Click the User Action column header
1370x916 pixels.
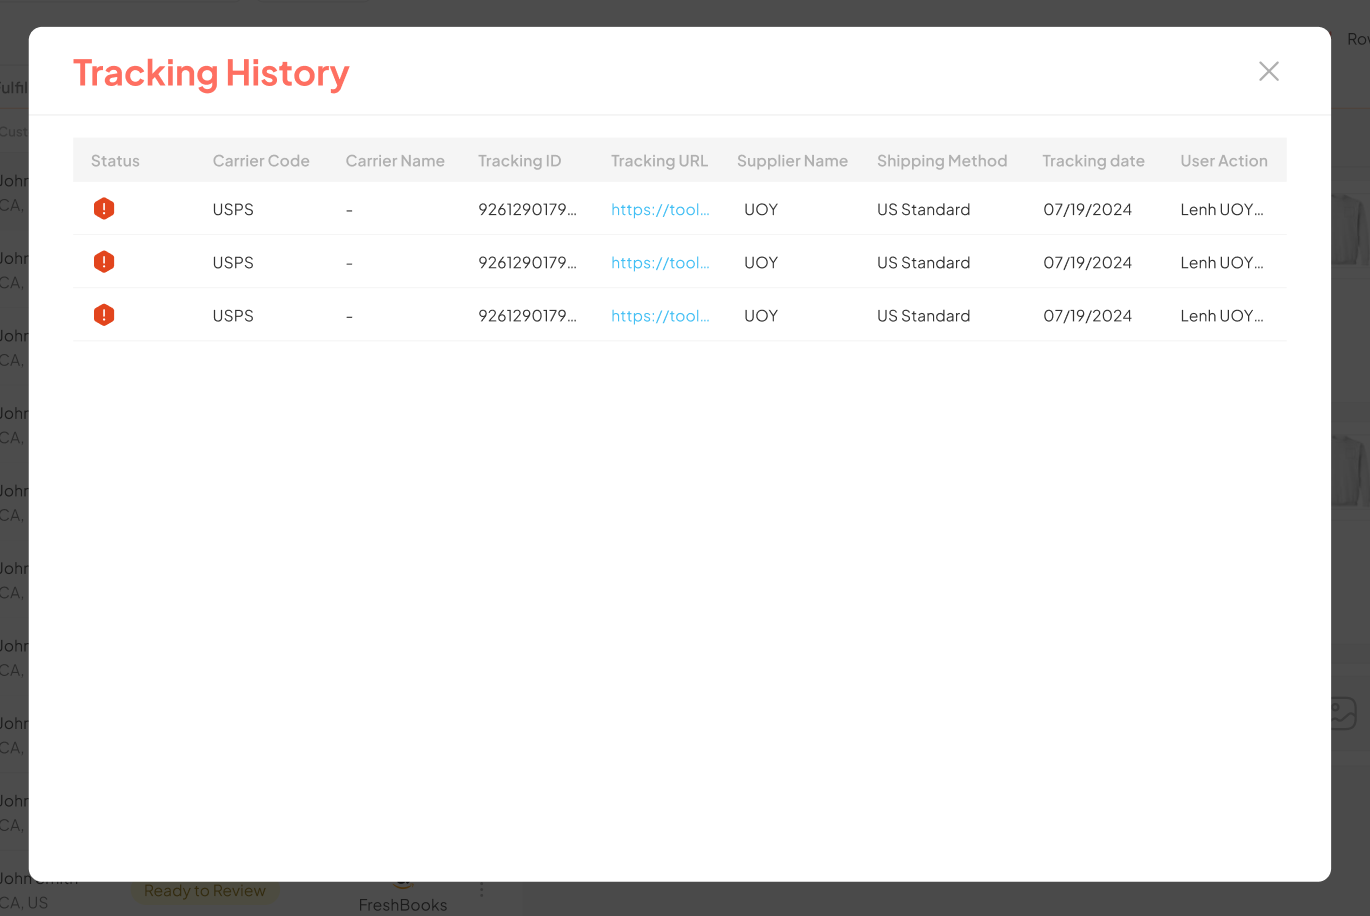[x=1223, y=161]
